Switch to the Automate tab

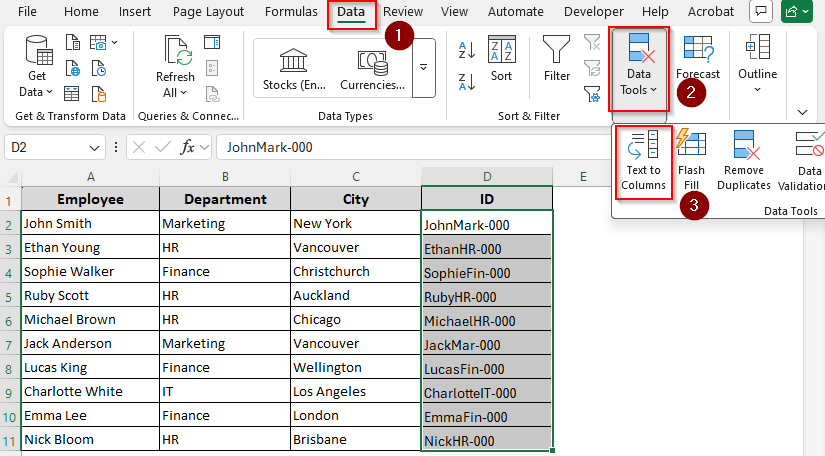click(516, 12)
